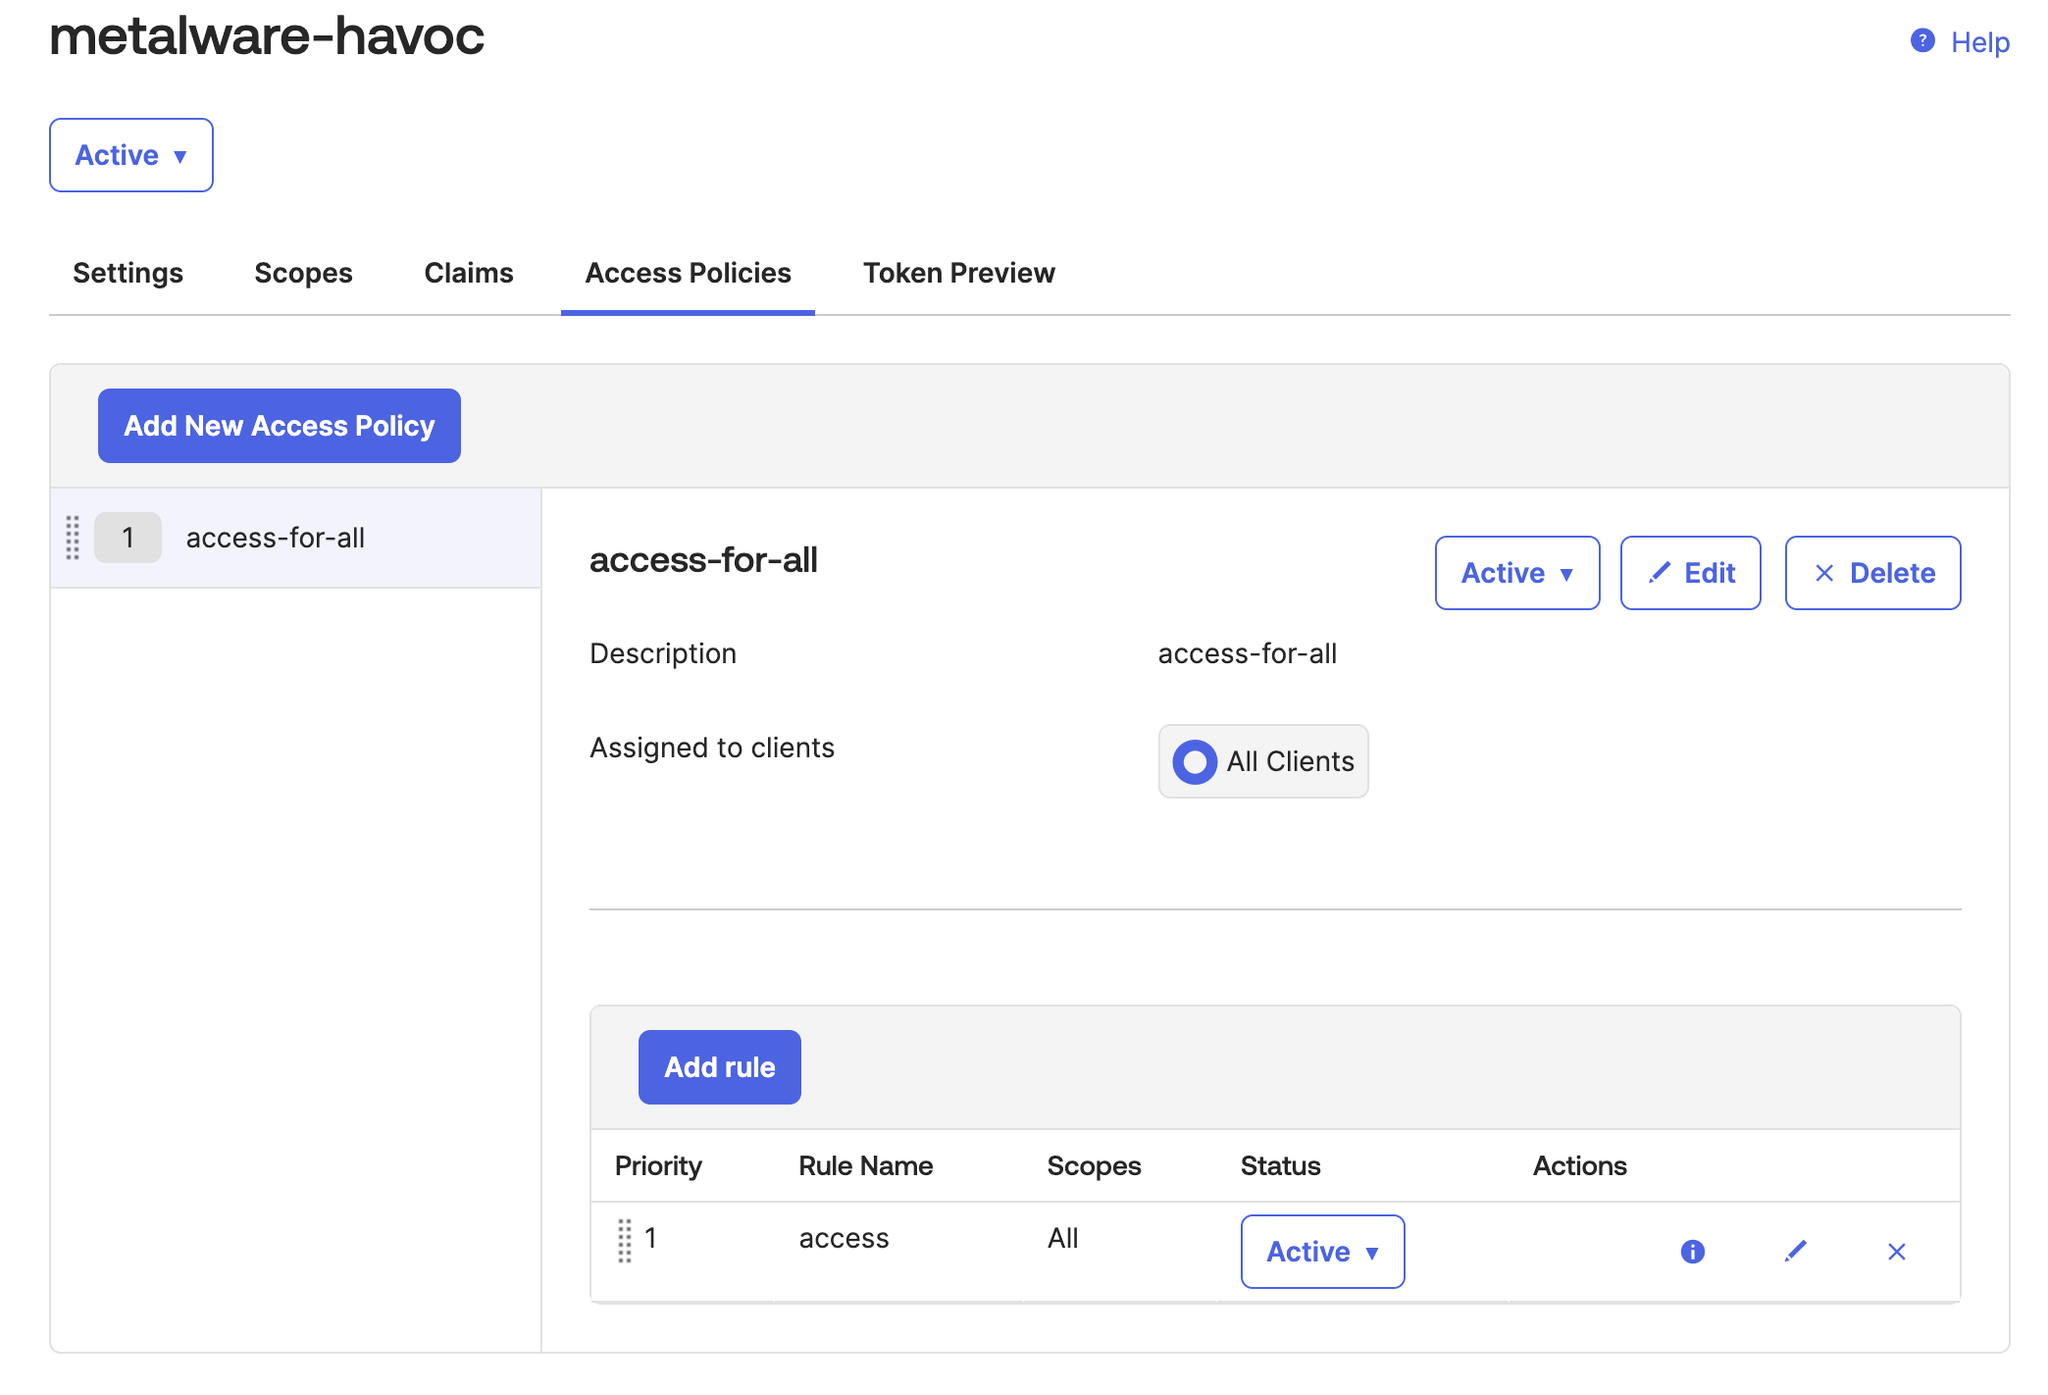2048x1395 pixels.
Task: Click the 'Assigned to clients' label
Action: tap(711, 748)
